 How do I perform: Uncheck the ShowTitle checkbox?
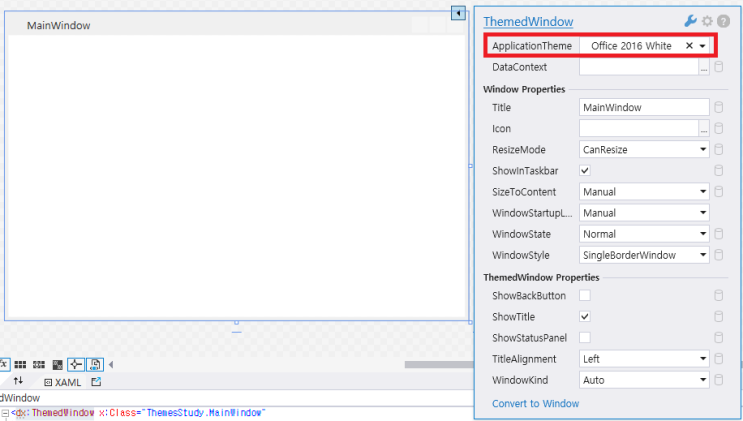[585, 317]
